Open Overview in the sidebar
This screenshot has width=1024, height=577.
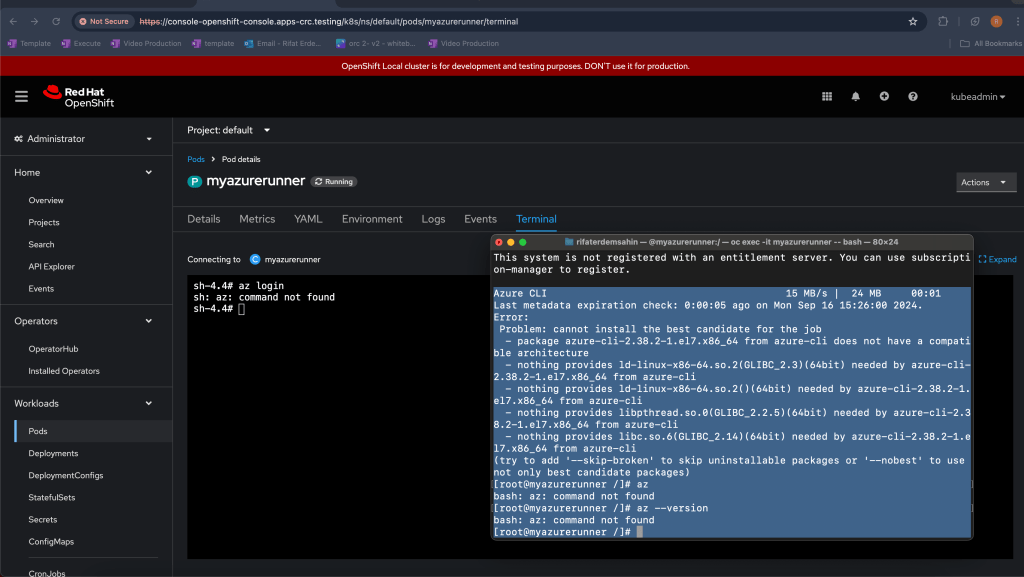(x=46, y=200)
